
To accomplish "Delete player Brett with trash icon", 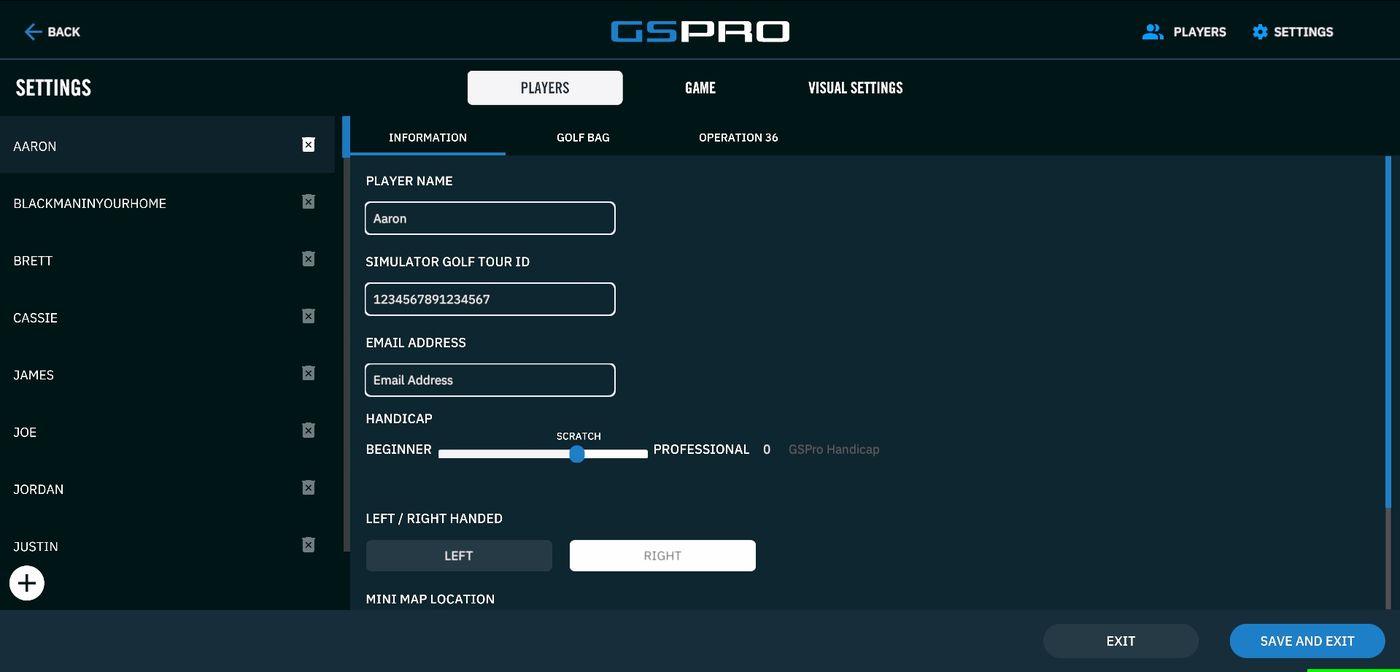I will point(308,259).
